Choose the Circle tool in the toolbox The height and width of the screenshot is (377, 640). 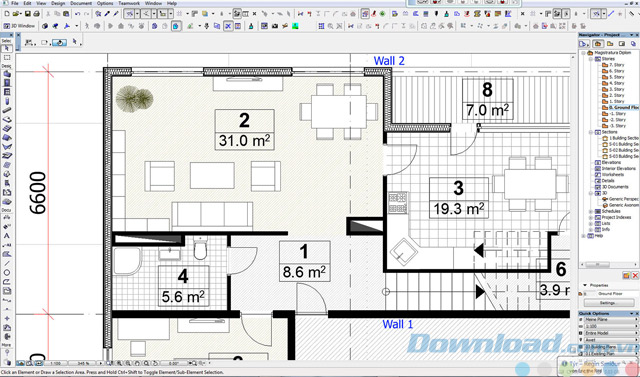[7, 273]
